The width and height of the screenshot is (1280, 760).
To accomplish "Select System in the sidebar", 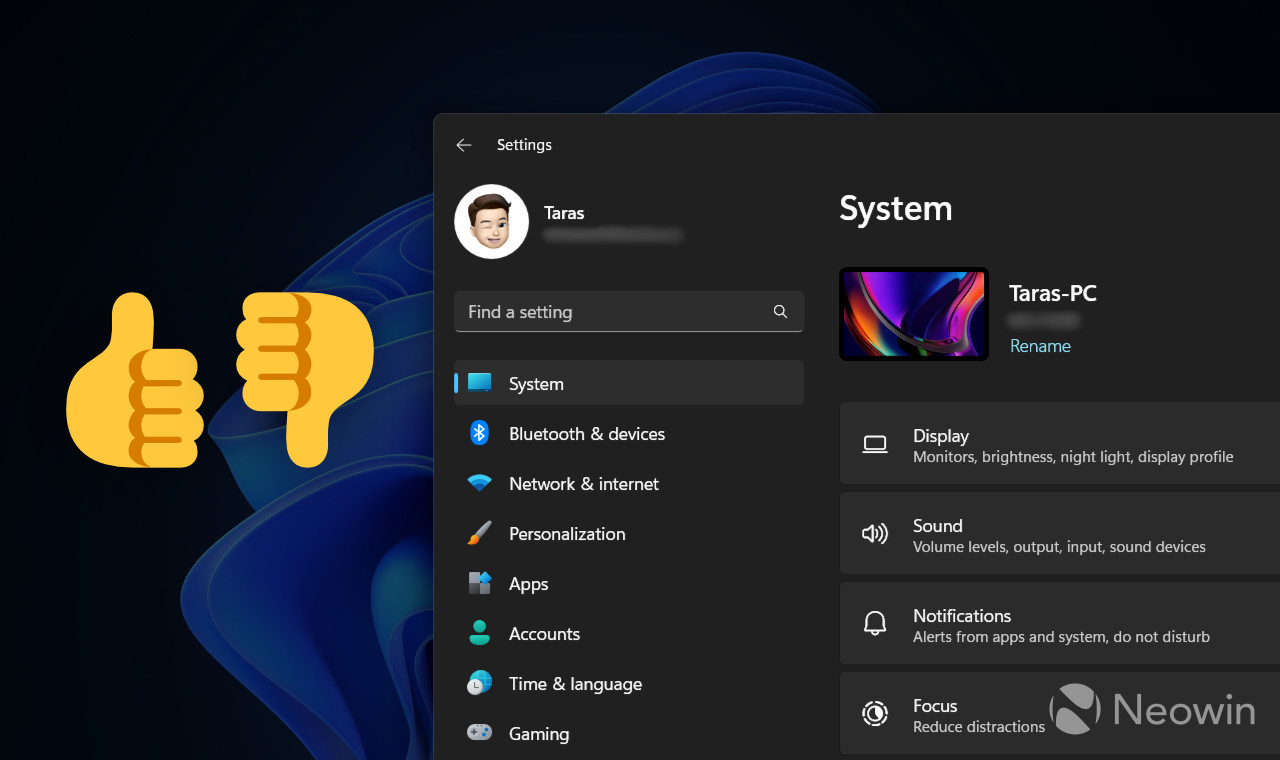I will tap(629, 383).
